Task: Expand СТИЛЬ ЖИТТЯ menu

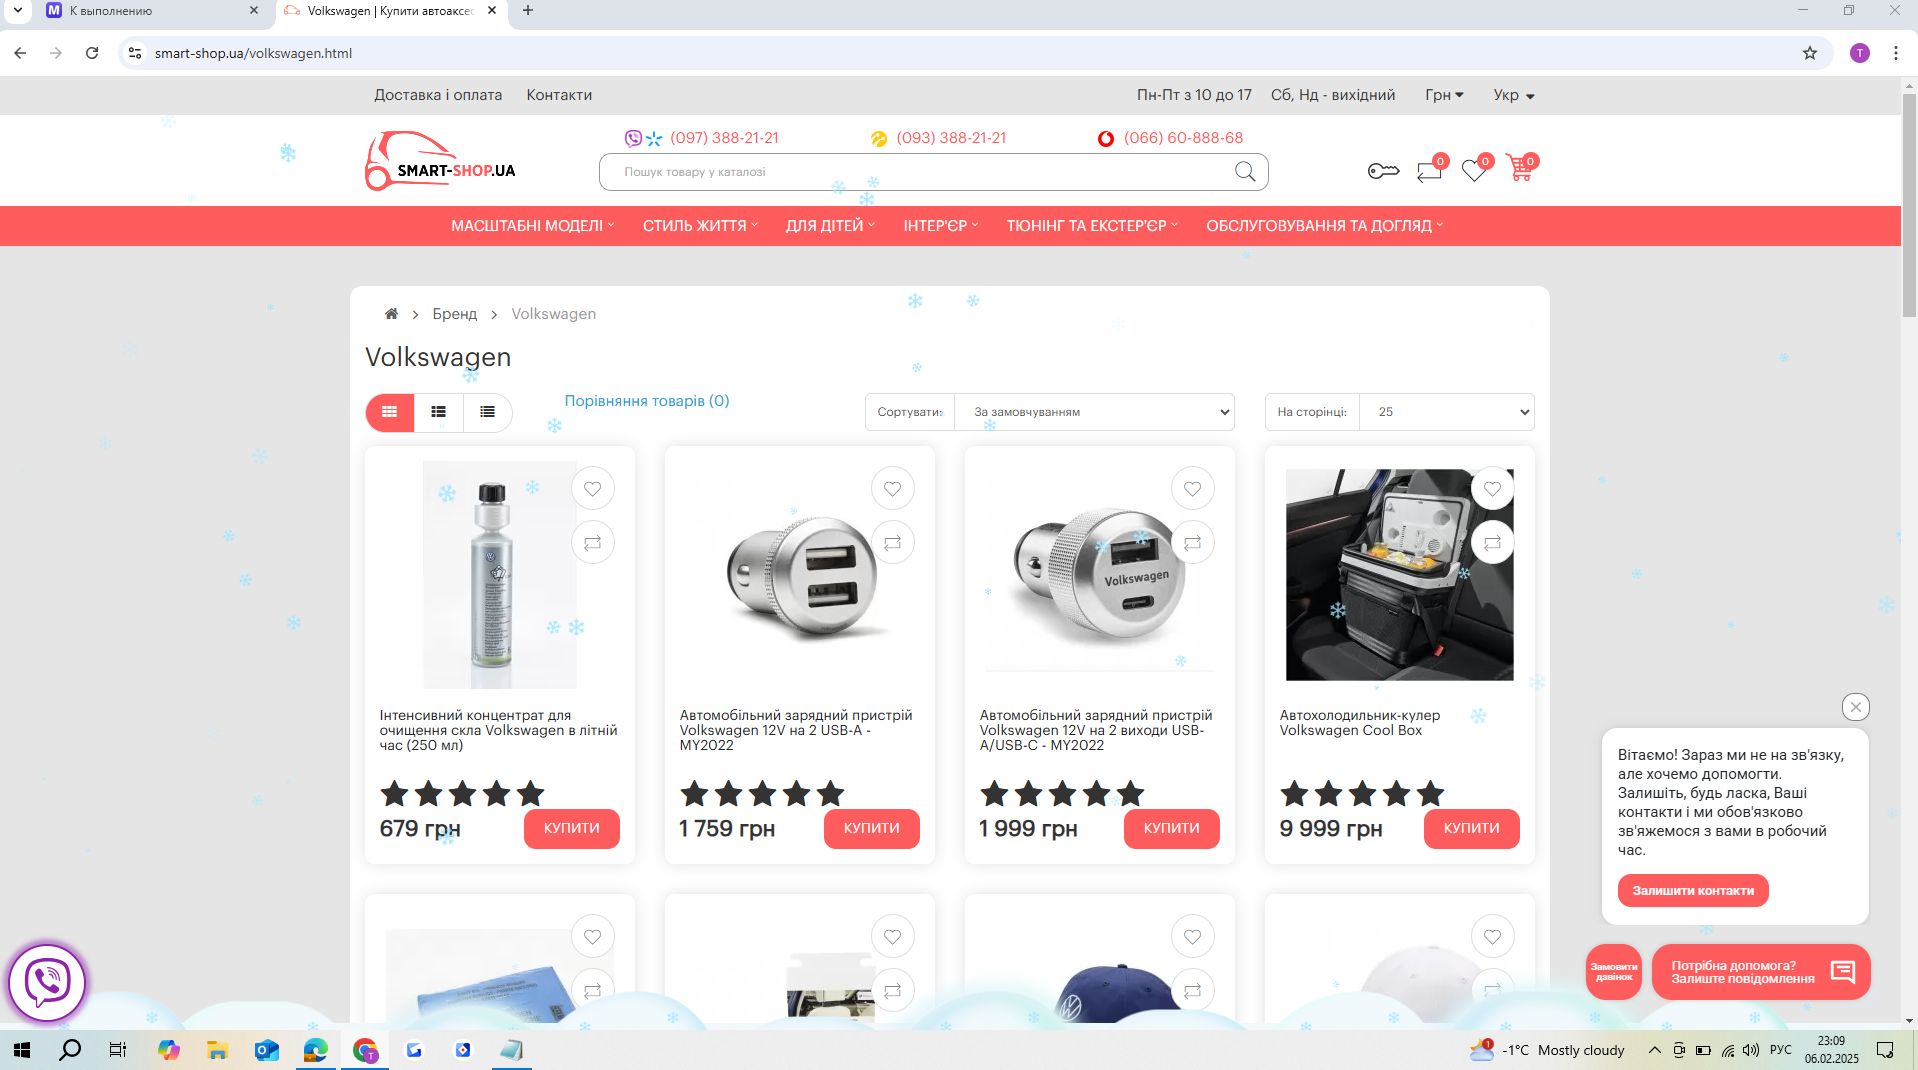Action: 700,226
